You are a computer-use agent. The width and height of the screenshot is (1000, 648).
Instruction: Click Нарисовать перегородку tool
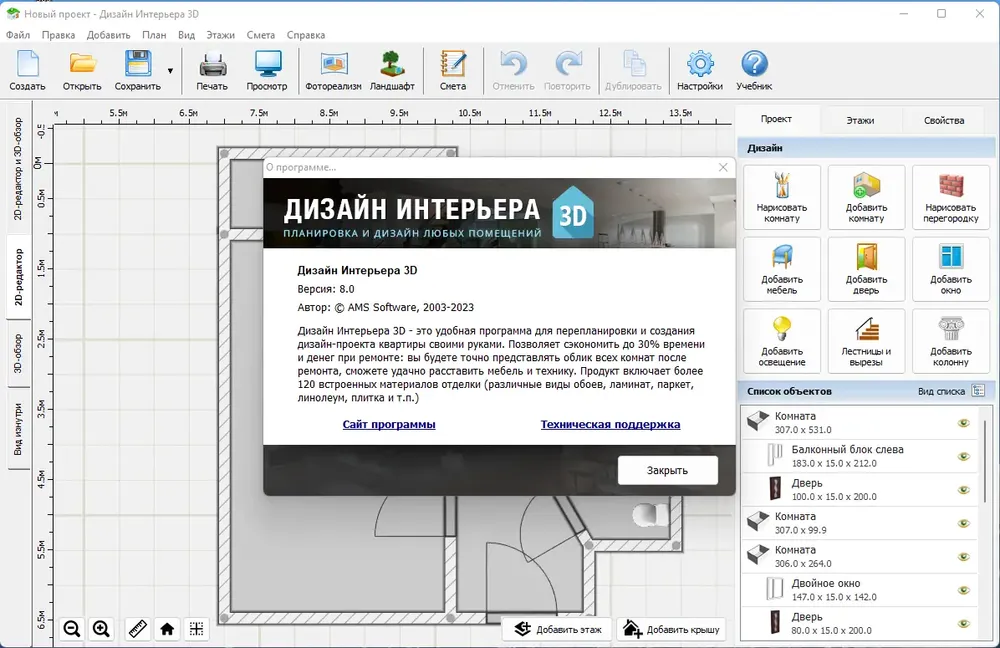coord(951,197)
